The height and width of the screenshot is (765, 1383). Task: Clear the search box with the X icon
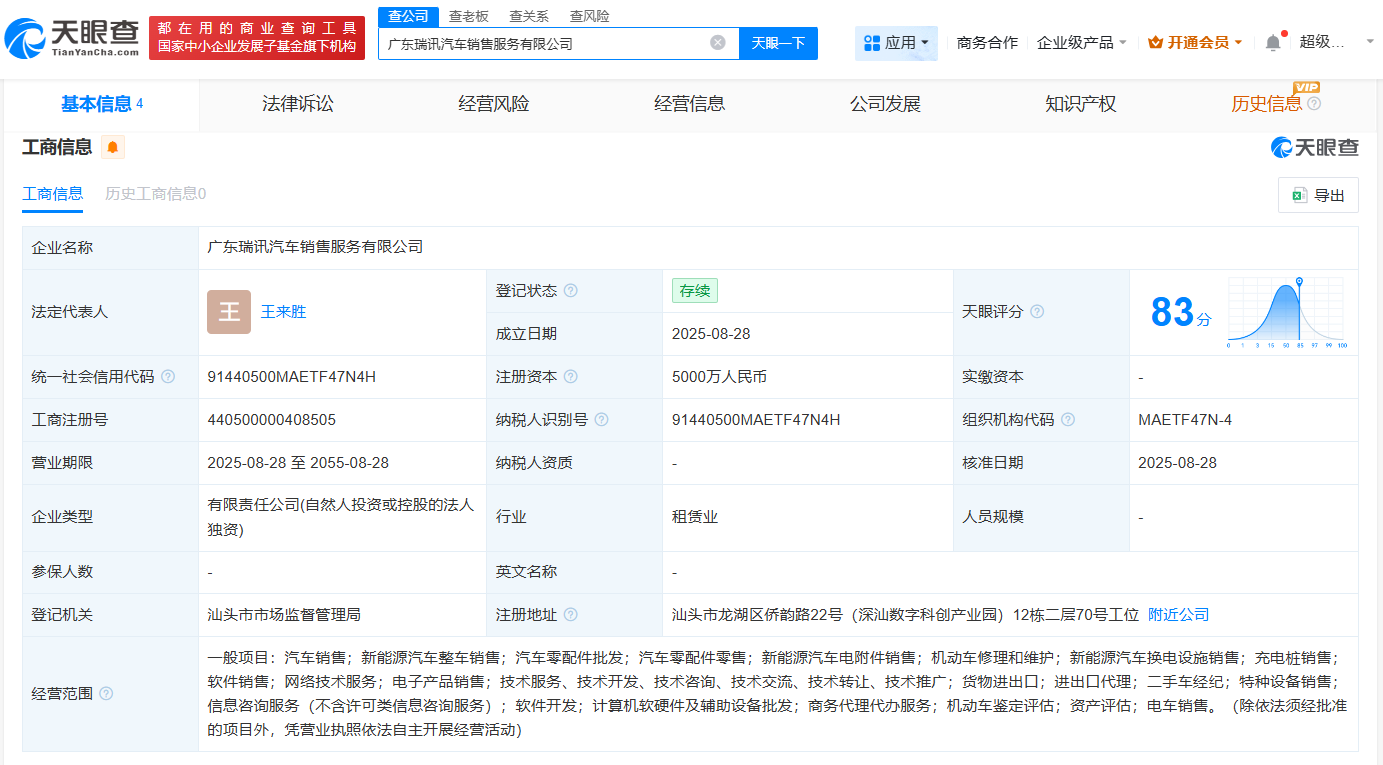coord(716,43)
